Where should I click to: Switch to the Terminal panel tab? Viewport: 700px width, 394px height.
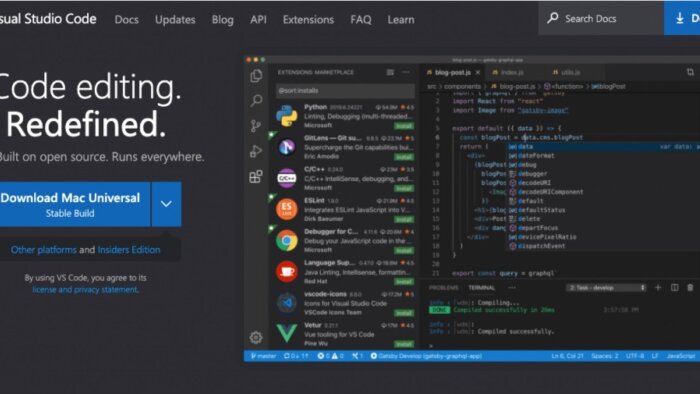481,288
